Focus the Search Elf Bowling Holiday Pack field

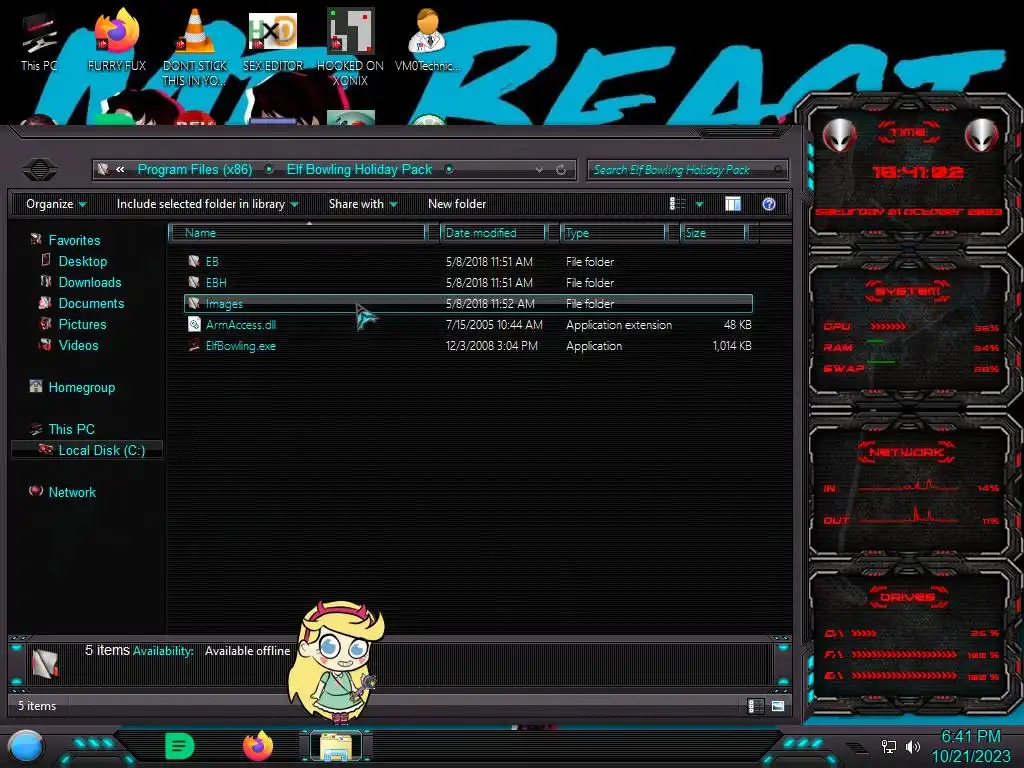tap(688, 170)
